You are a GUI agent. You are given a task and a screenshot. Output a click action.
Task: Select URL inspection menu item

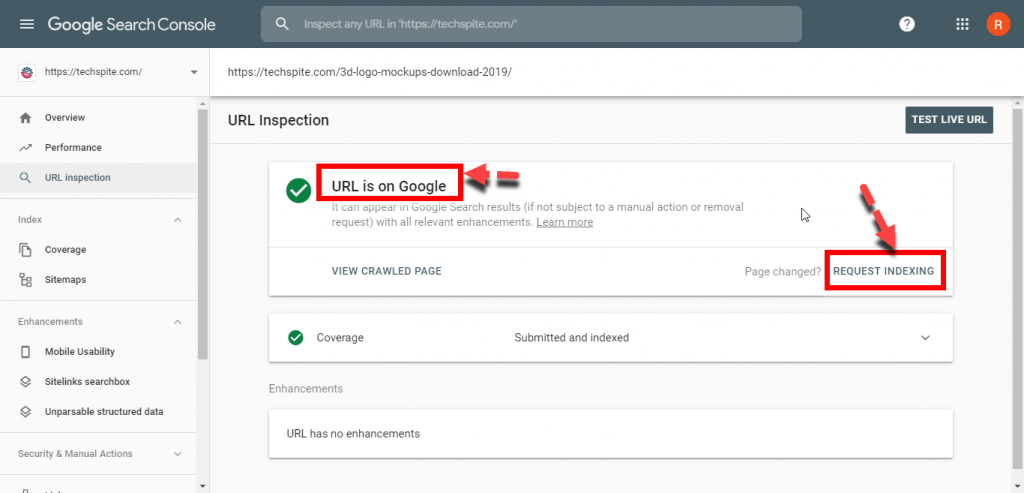(x=78, y=178)
